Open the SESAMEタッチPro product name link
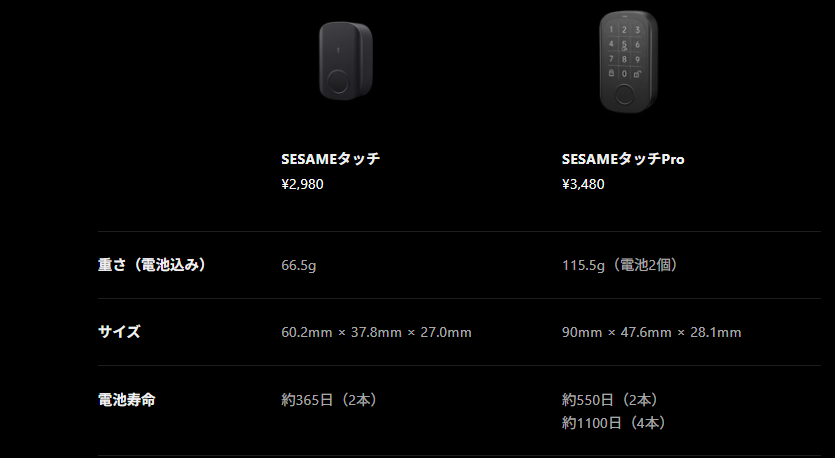The image size is (835, 458). (x=622, y=159)
